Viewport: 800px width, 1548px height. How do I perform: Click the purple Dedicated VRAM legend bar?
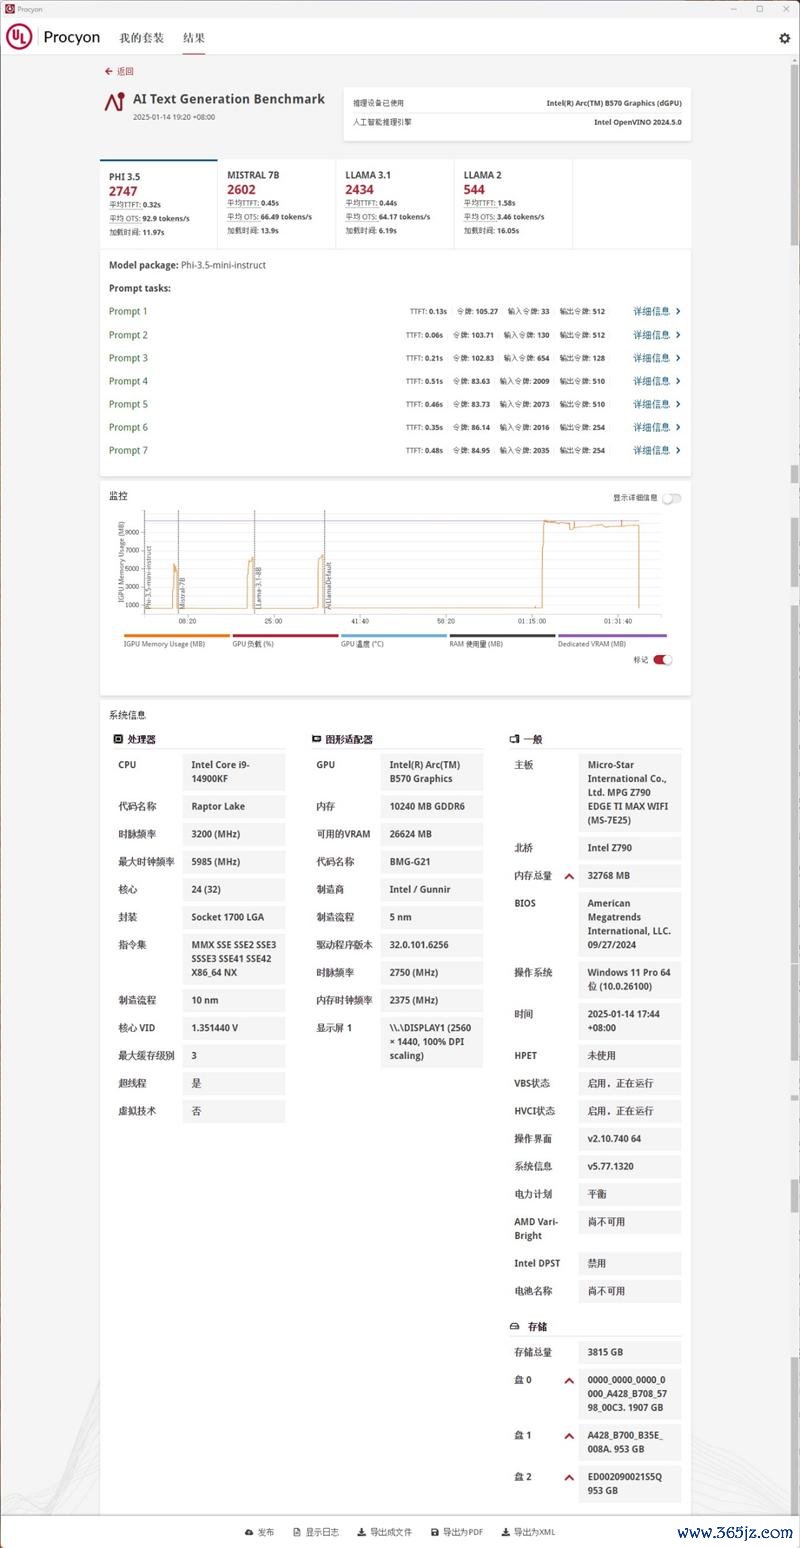(x=612, y=635)
